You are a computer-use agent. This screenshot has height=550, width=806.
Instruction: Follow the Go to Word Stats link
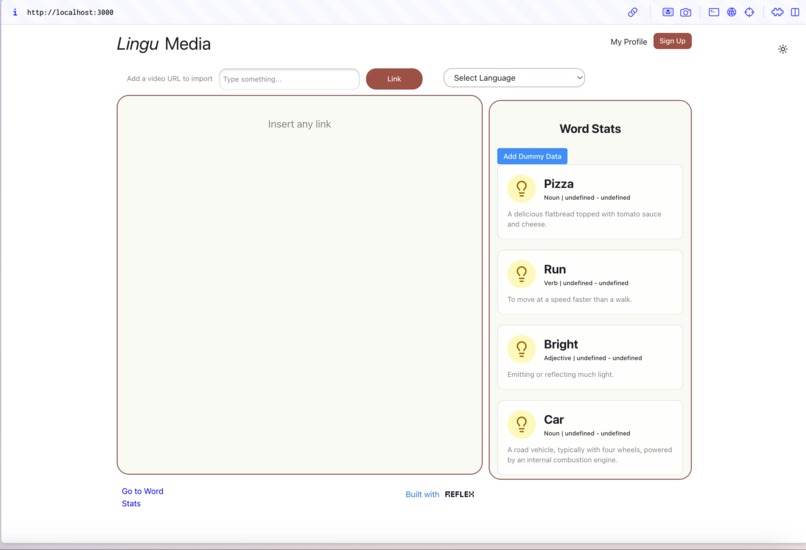[142, 497]
